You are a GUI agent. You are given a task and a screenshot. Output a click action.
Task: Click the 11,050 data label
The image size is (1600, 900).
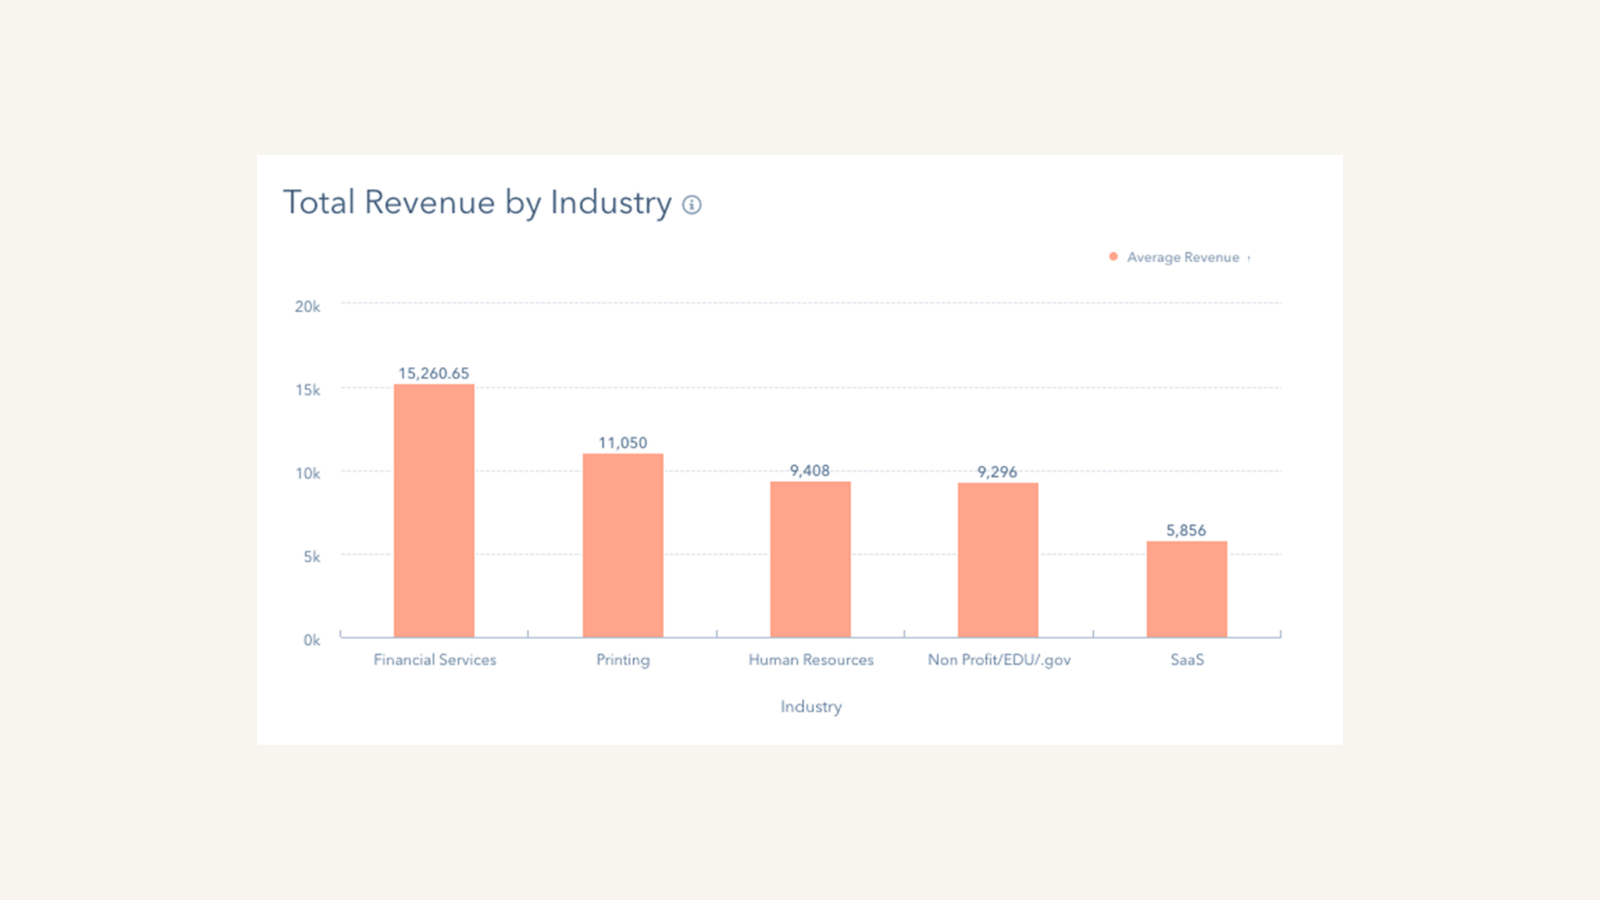622,442
